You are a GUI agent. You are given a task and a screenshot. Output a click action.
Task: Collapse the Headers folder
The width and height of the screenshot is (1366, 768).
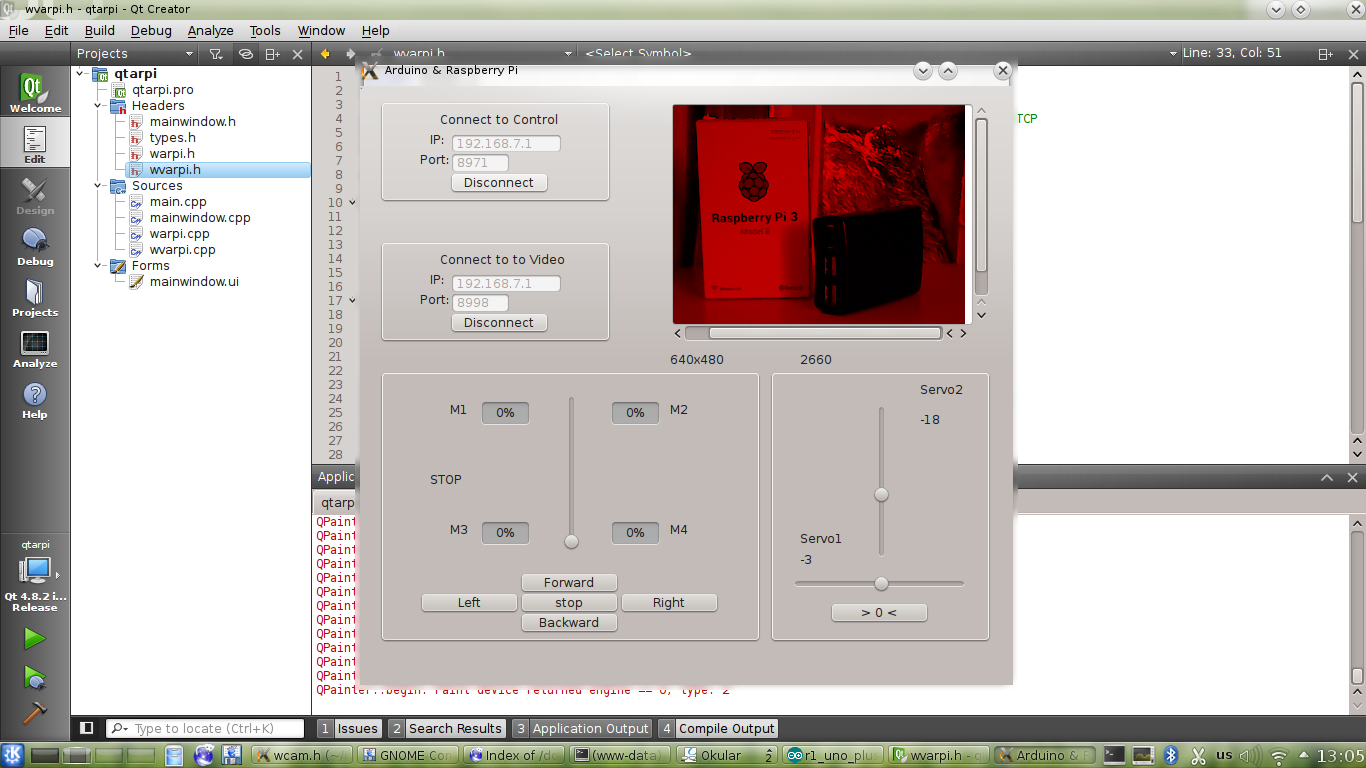click(x=99, y=105)
